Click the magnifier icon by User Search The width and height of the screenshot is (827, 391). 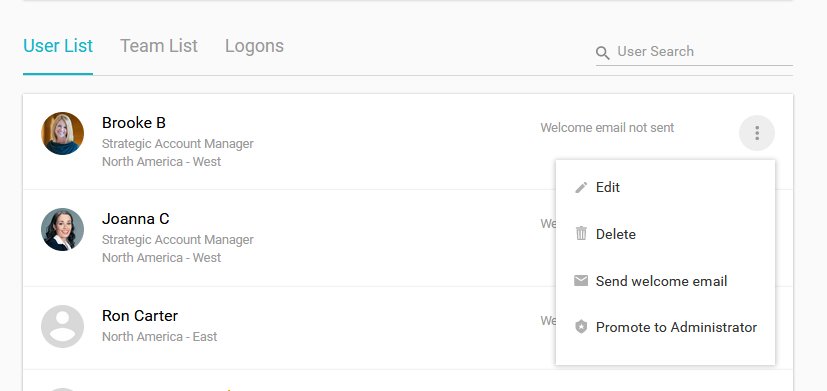pos(603,52)
